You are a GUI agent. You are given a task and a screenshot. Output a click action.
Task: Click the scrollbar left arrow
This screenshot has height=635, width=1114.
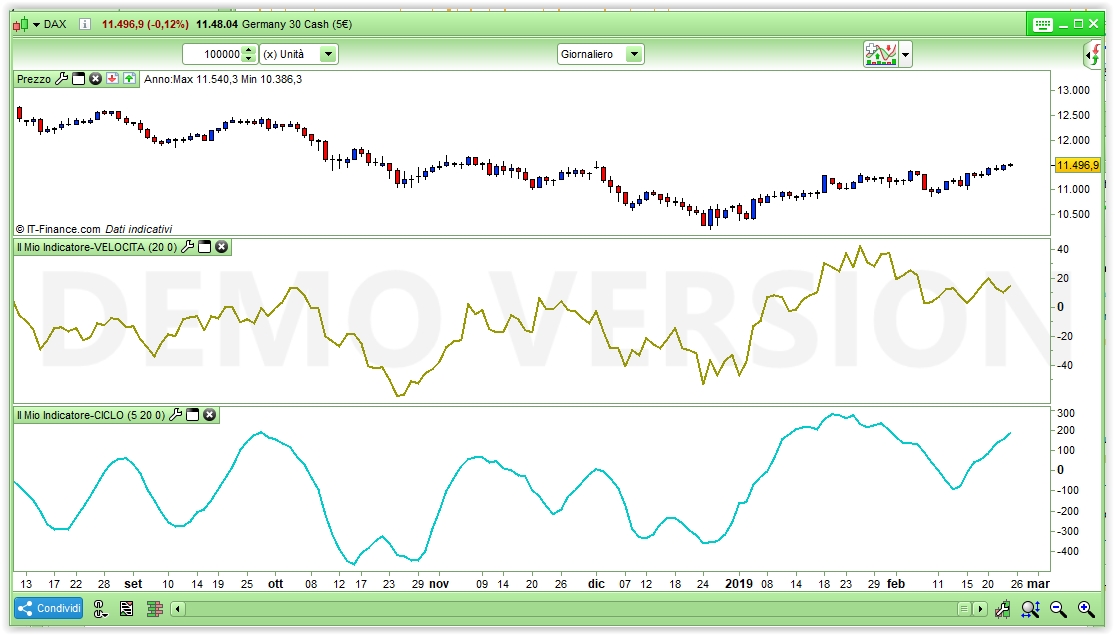178,609
